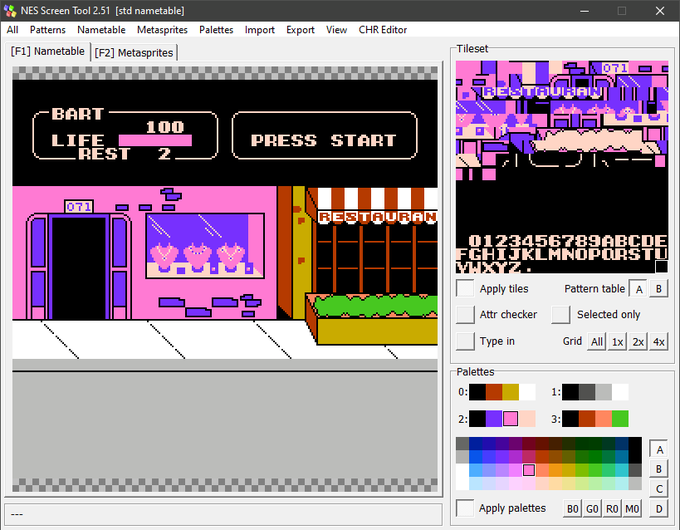Select the light gray color in palette 1

tap(604, 392)
